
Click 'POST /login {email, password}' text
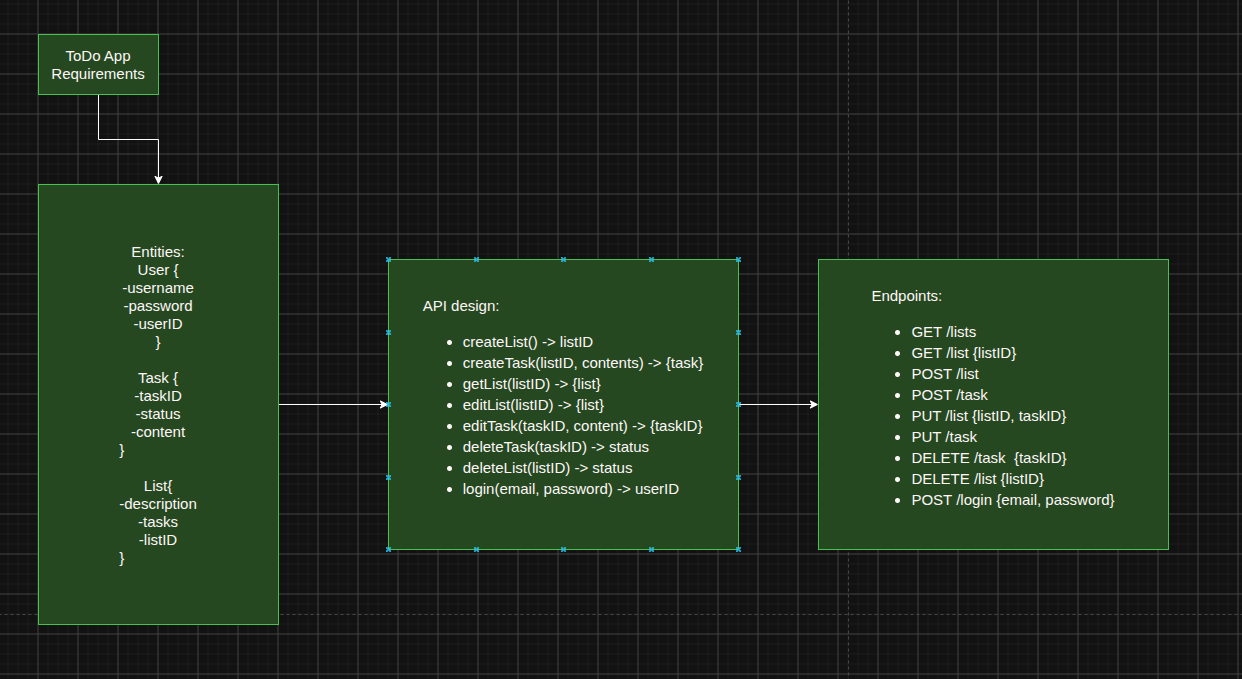(1012, 500)
